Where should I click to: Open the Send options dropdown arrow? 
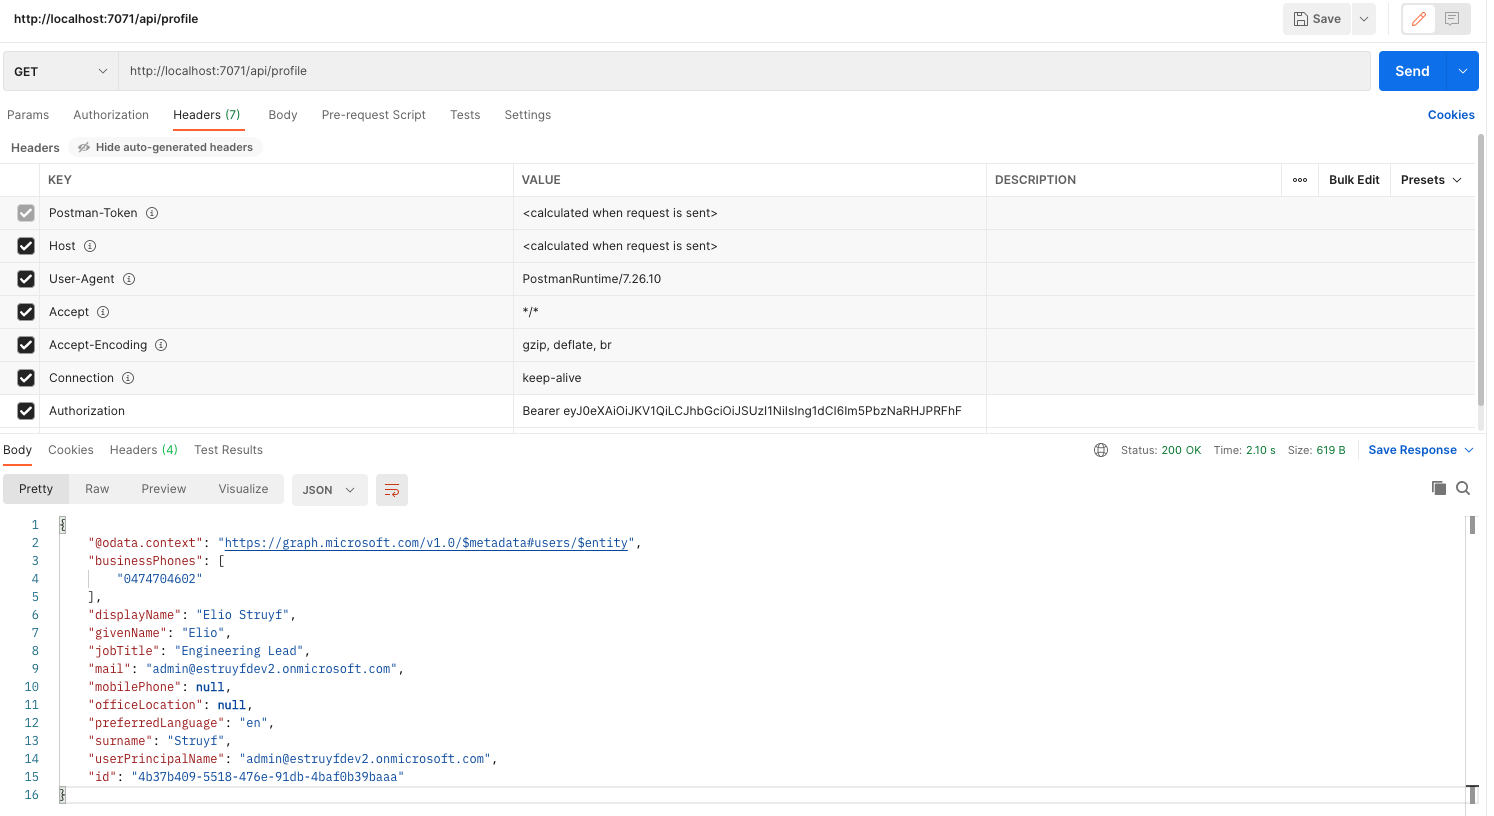1463,71
